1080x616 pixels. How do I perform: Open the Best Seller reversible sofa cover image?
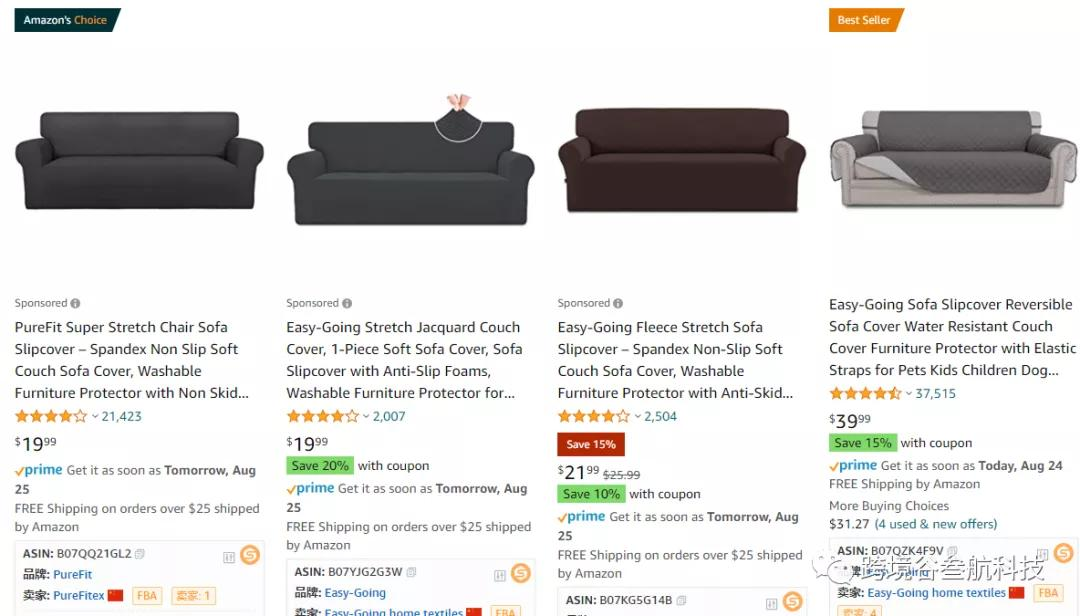[x=953, y=160]
